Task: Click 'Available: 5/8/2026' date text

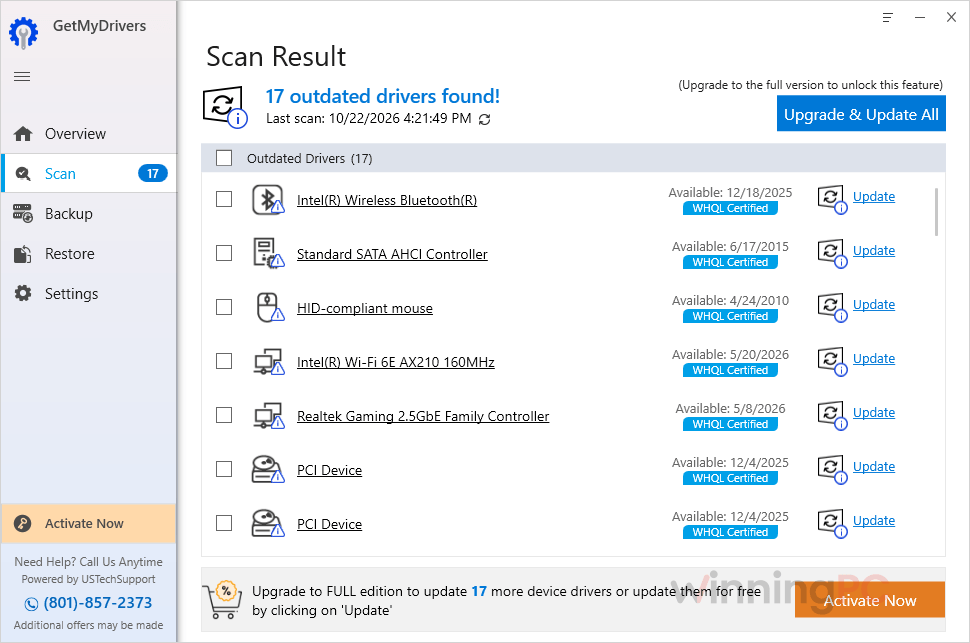Action: click(x=730, y=408)
